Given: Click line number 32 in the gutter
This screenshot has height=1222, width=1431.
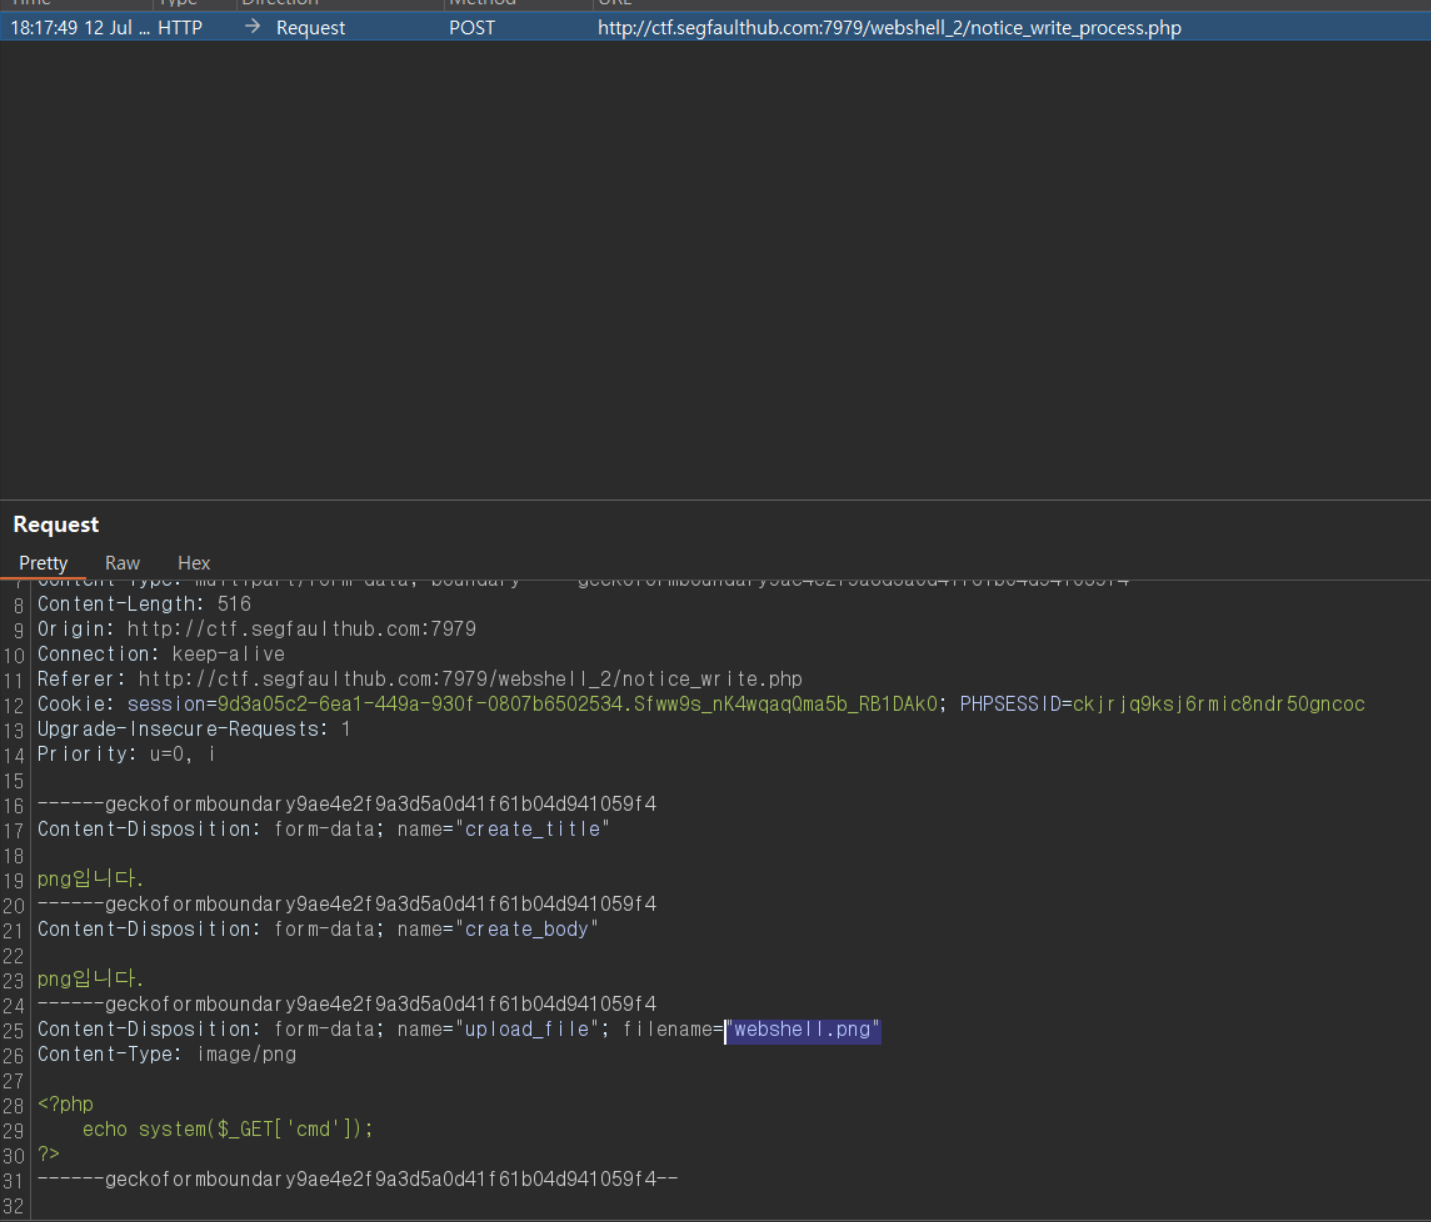Looking at the screenshot, I should [13, 1206].
